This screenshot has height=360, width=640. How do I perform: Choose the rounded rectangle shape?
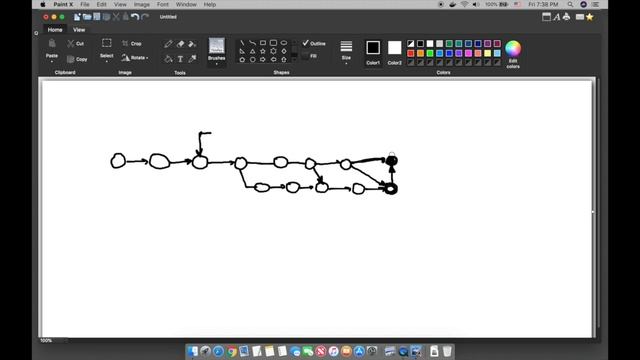(273, 43)
